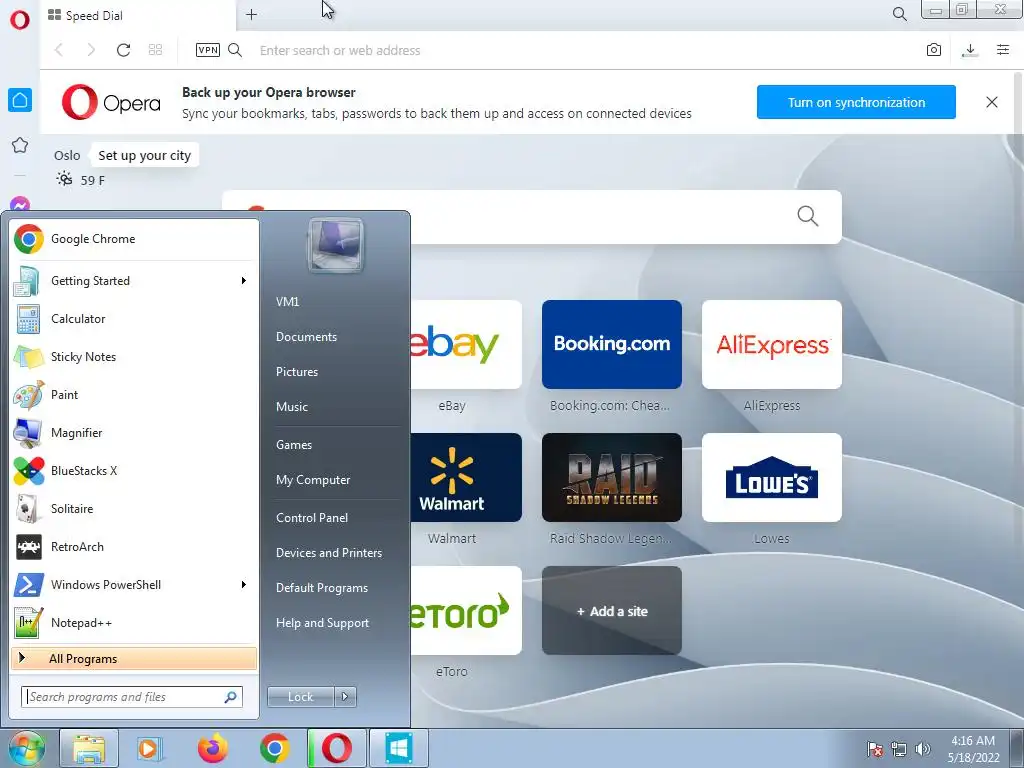
Task: Open the sidebar bookmarks star icon
Action: pyautogui.click(x=20, y=145)
